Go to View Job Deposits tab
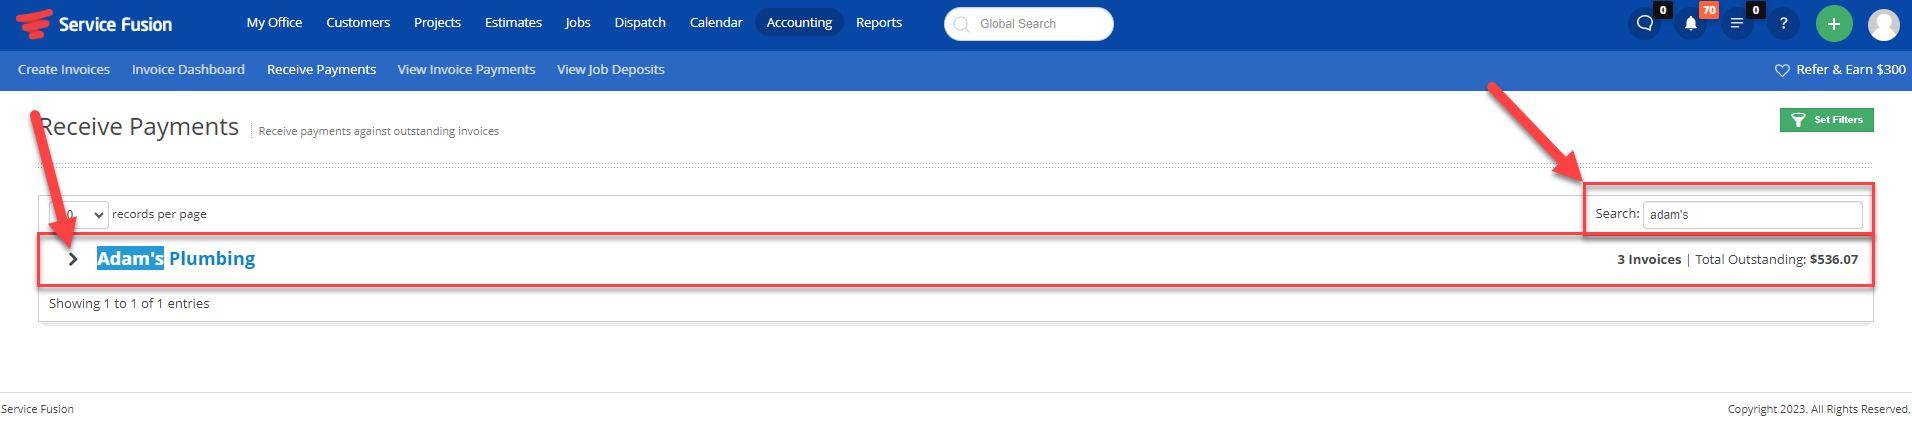The width and height of the screenshot is (1912, 427). pos(611,70)
